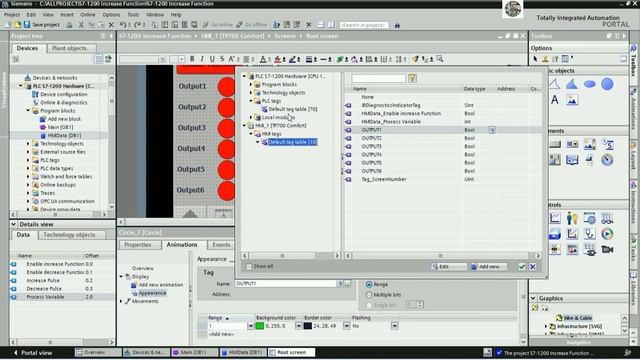Cancel tag dialog with X icon
Image resolution: width=640 pixels, height=360 pixels.
tap(533, 267)
